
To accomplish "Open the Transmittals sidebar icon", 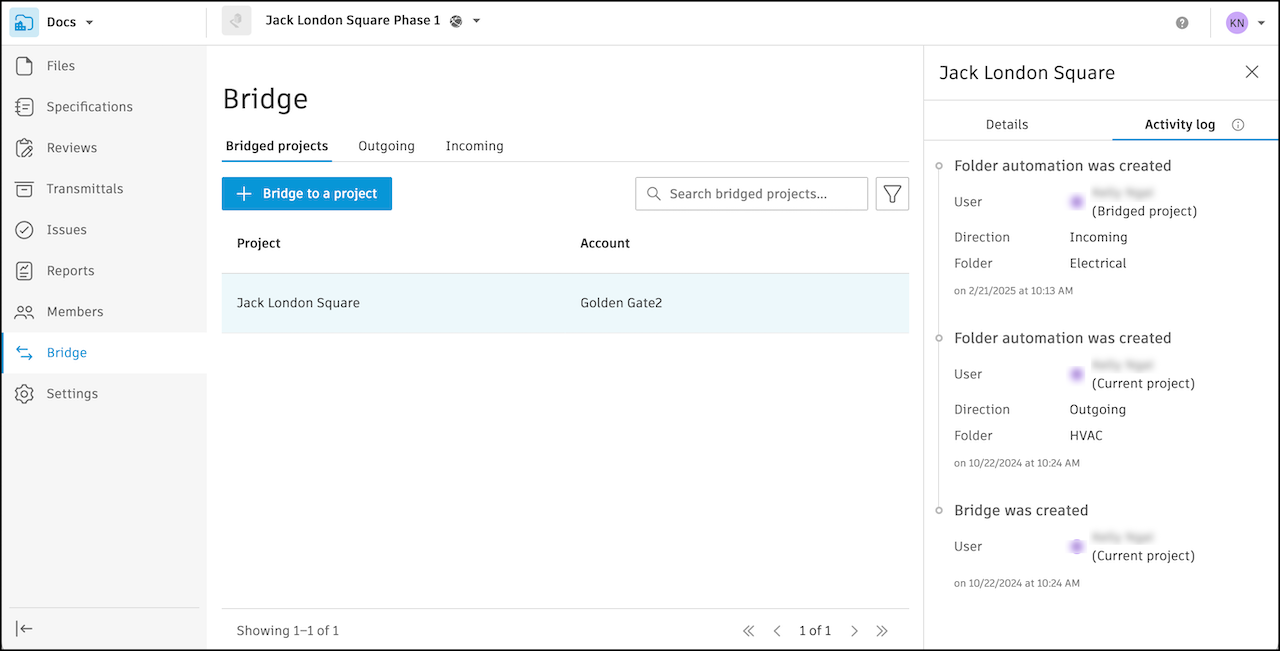I will [25, 189].
